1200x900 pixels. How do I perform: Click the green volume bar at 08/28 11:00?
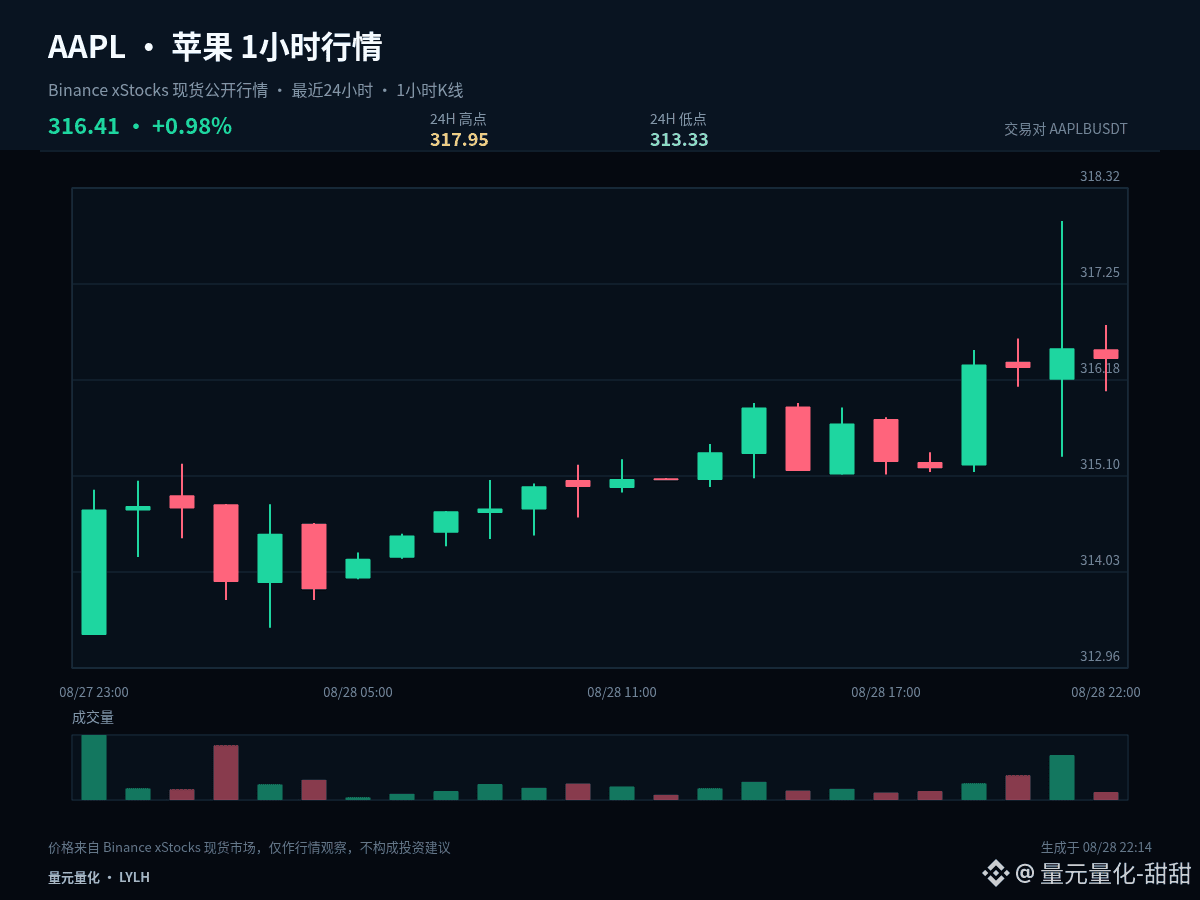[622, 793]
